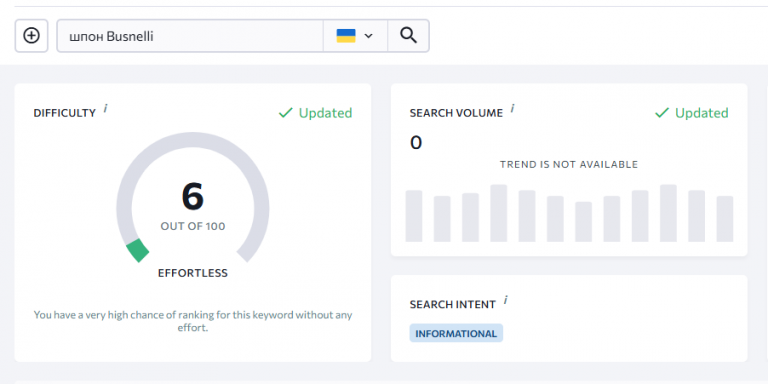This screenshot has width=768, height=384.
Task: Click the difficulty score number 6
Action: [193, 197]
